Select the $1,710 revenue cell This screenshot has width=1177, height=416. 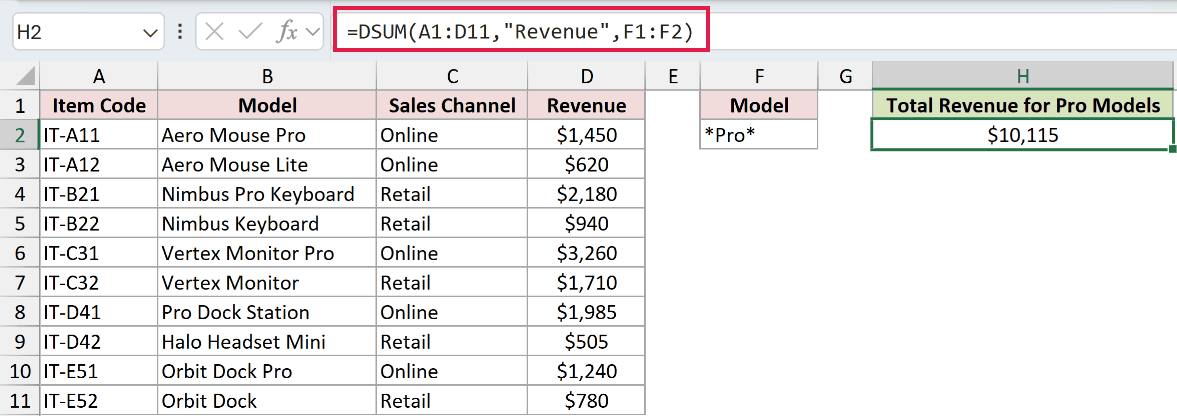click(x=586, y=283)
